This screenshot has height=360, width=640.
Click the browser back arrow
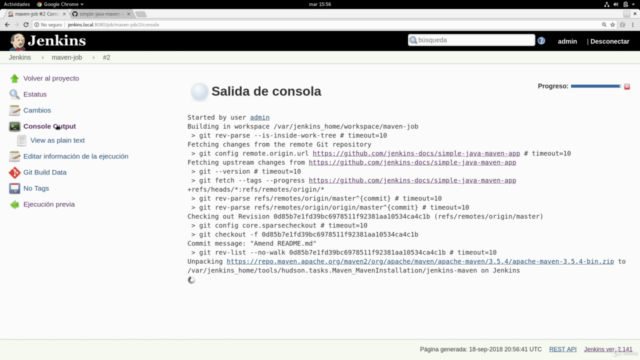pos(7,25)
